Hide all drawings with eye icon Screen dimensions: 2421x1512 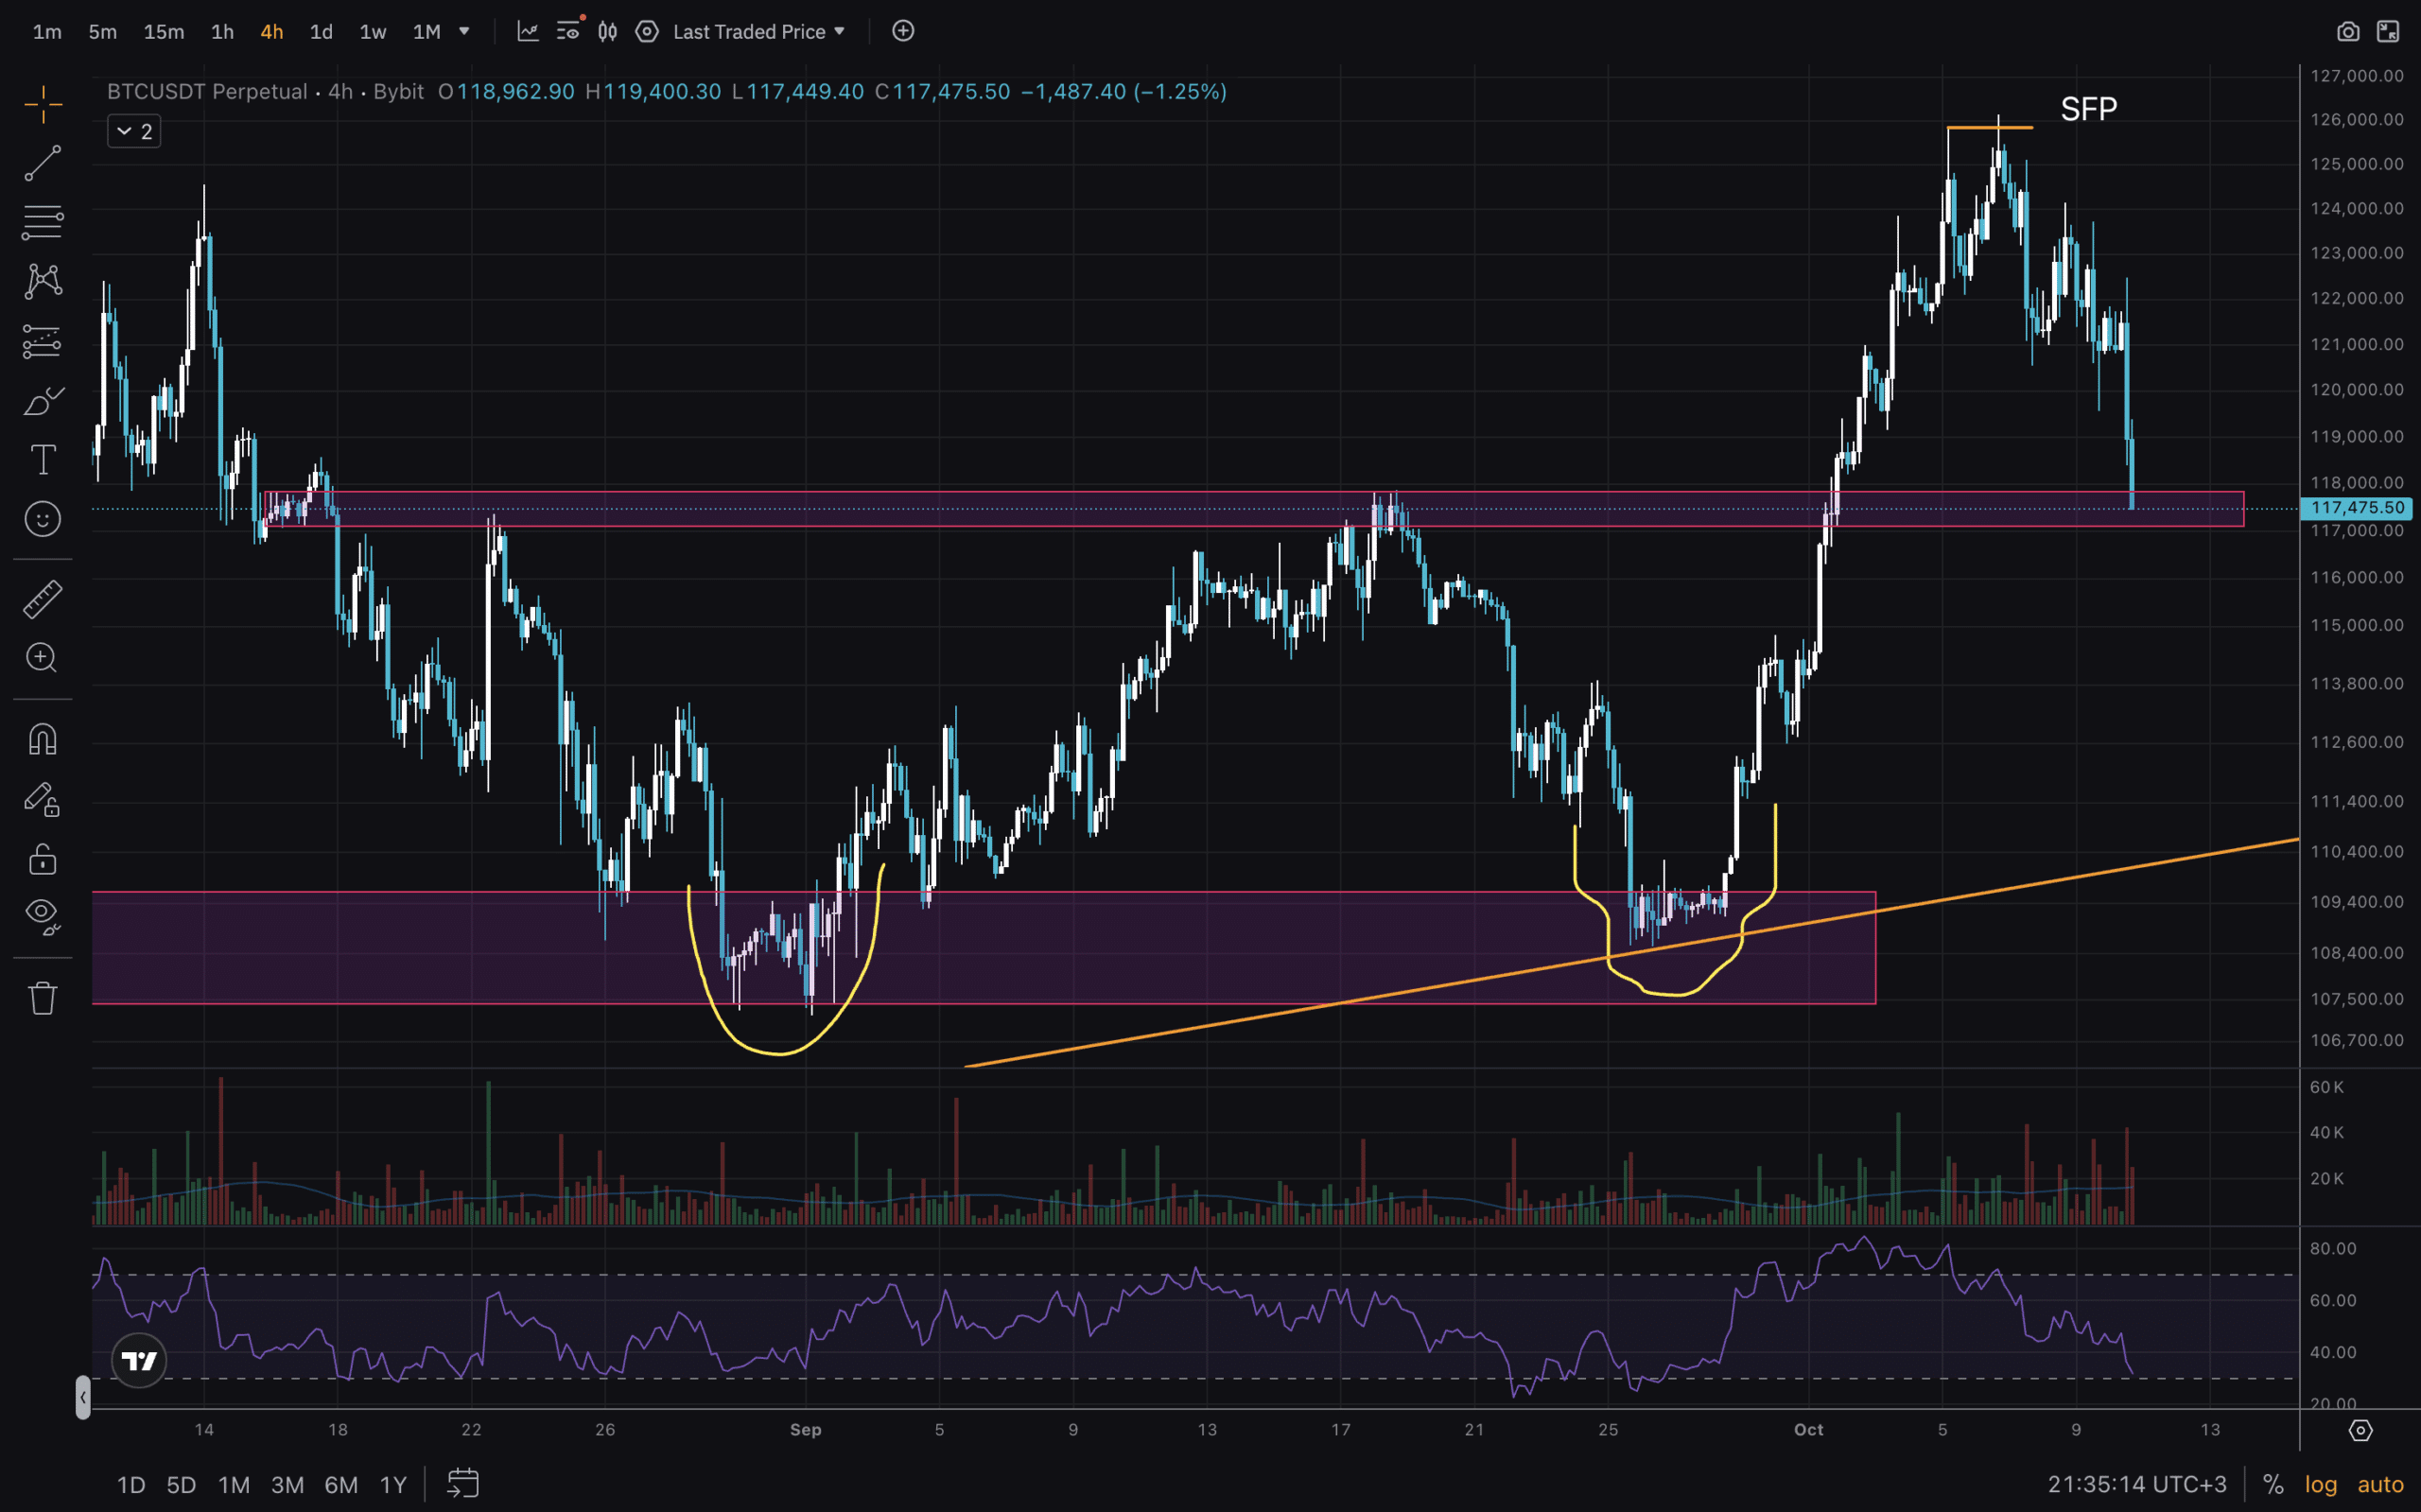coord(42,915)
